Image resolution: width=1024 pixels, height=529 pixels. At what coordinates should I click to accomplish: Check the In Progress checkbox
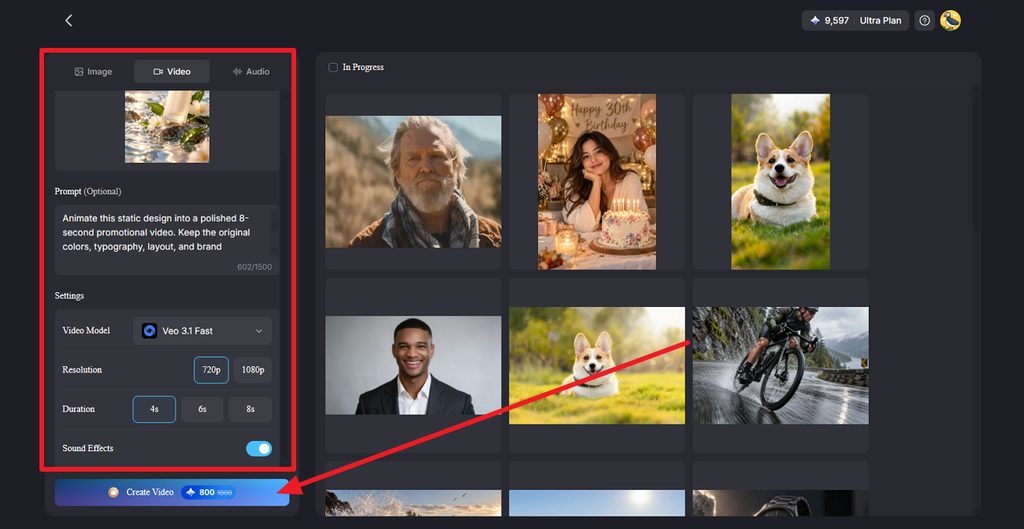point(333,67)
